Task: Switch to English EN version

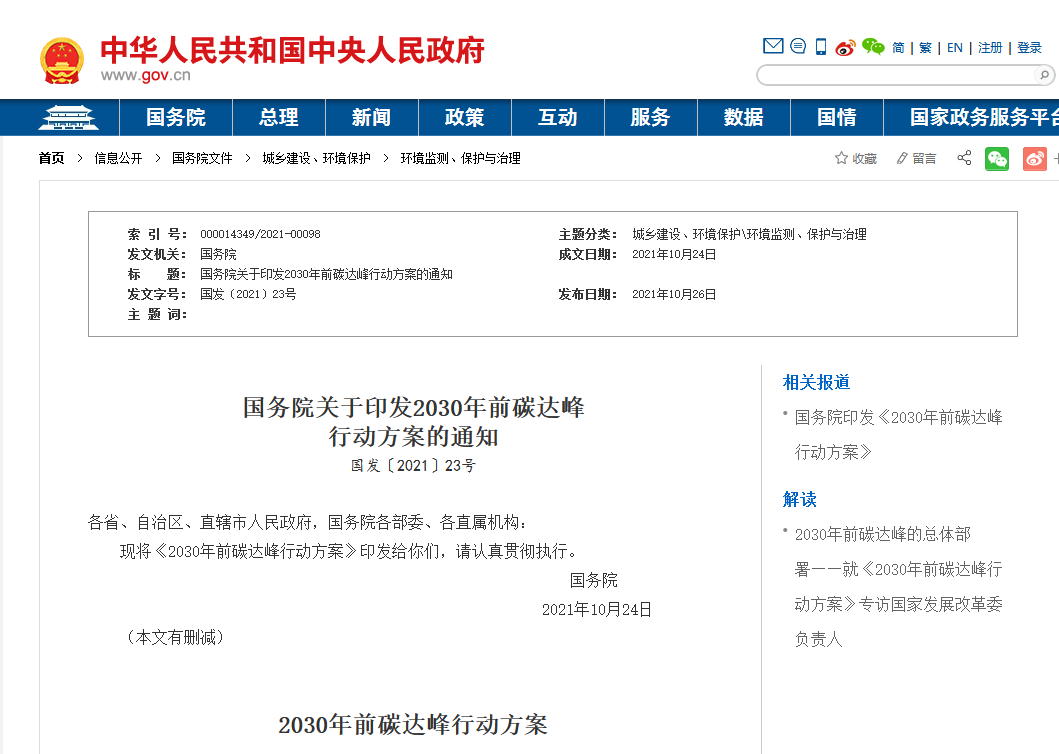Action: tap(955, 47)
